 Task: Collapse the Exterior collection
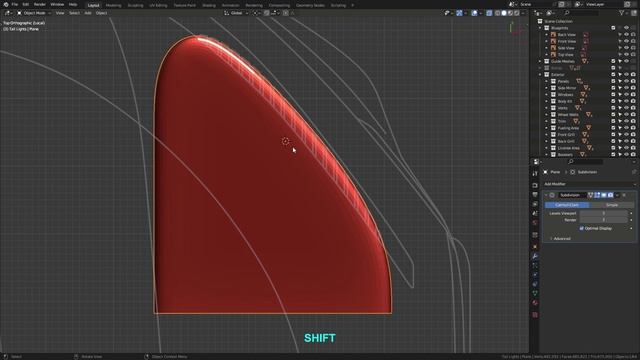coord(540,75)
